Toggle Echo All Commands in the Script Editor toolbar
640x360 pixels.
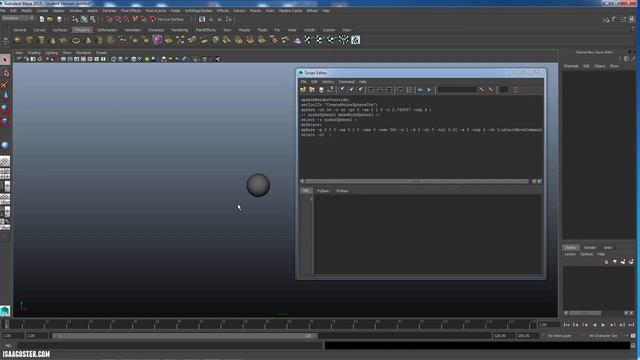400,90
